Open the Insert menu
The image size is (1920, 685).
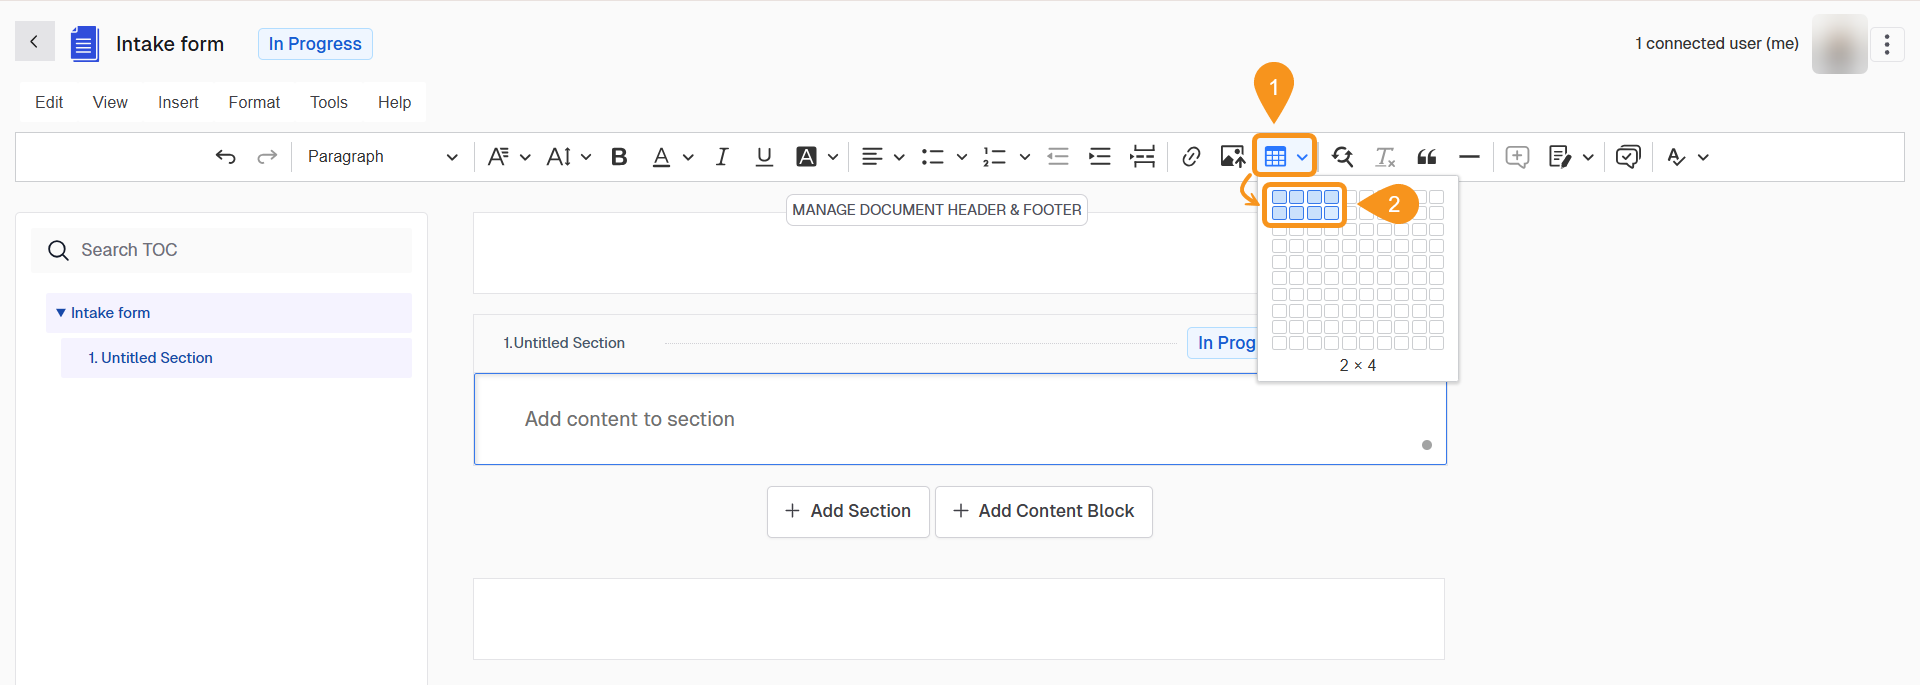tap(178, 102)
